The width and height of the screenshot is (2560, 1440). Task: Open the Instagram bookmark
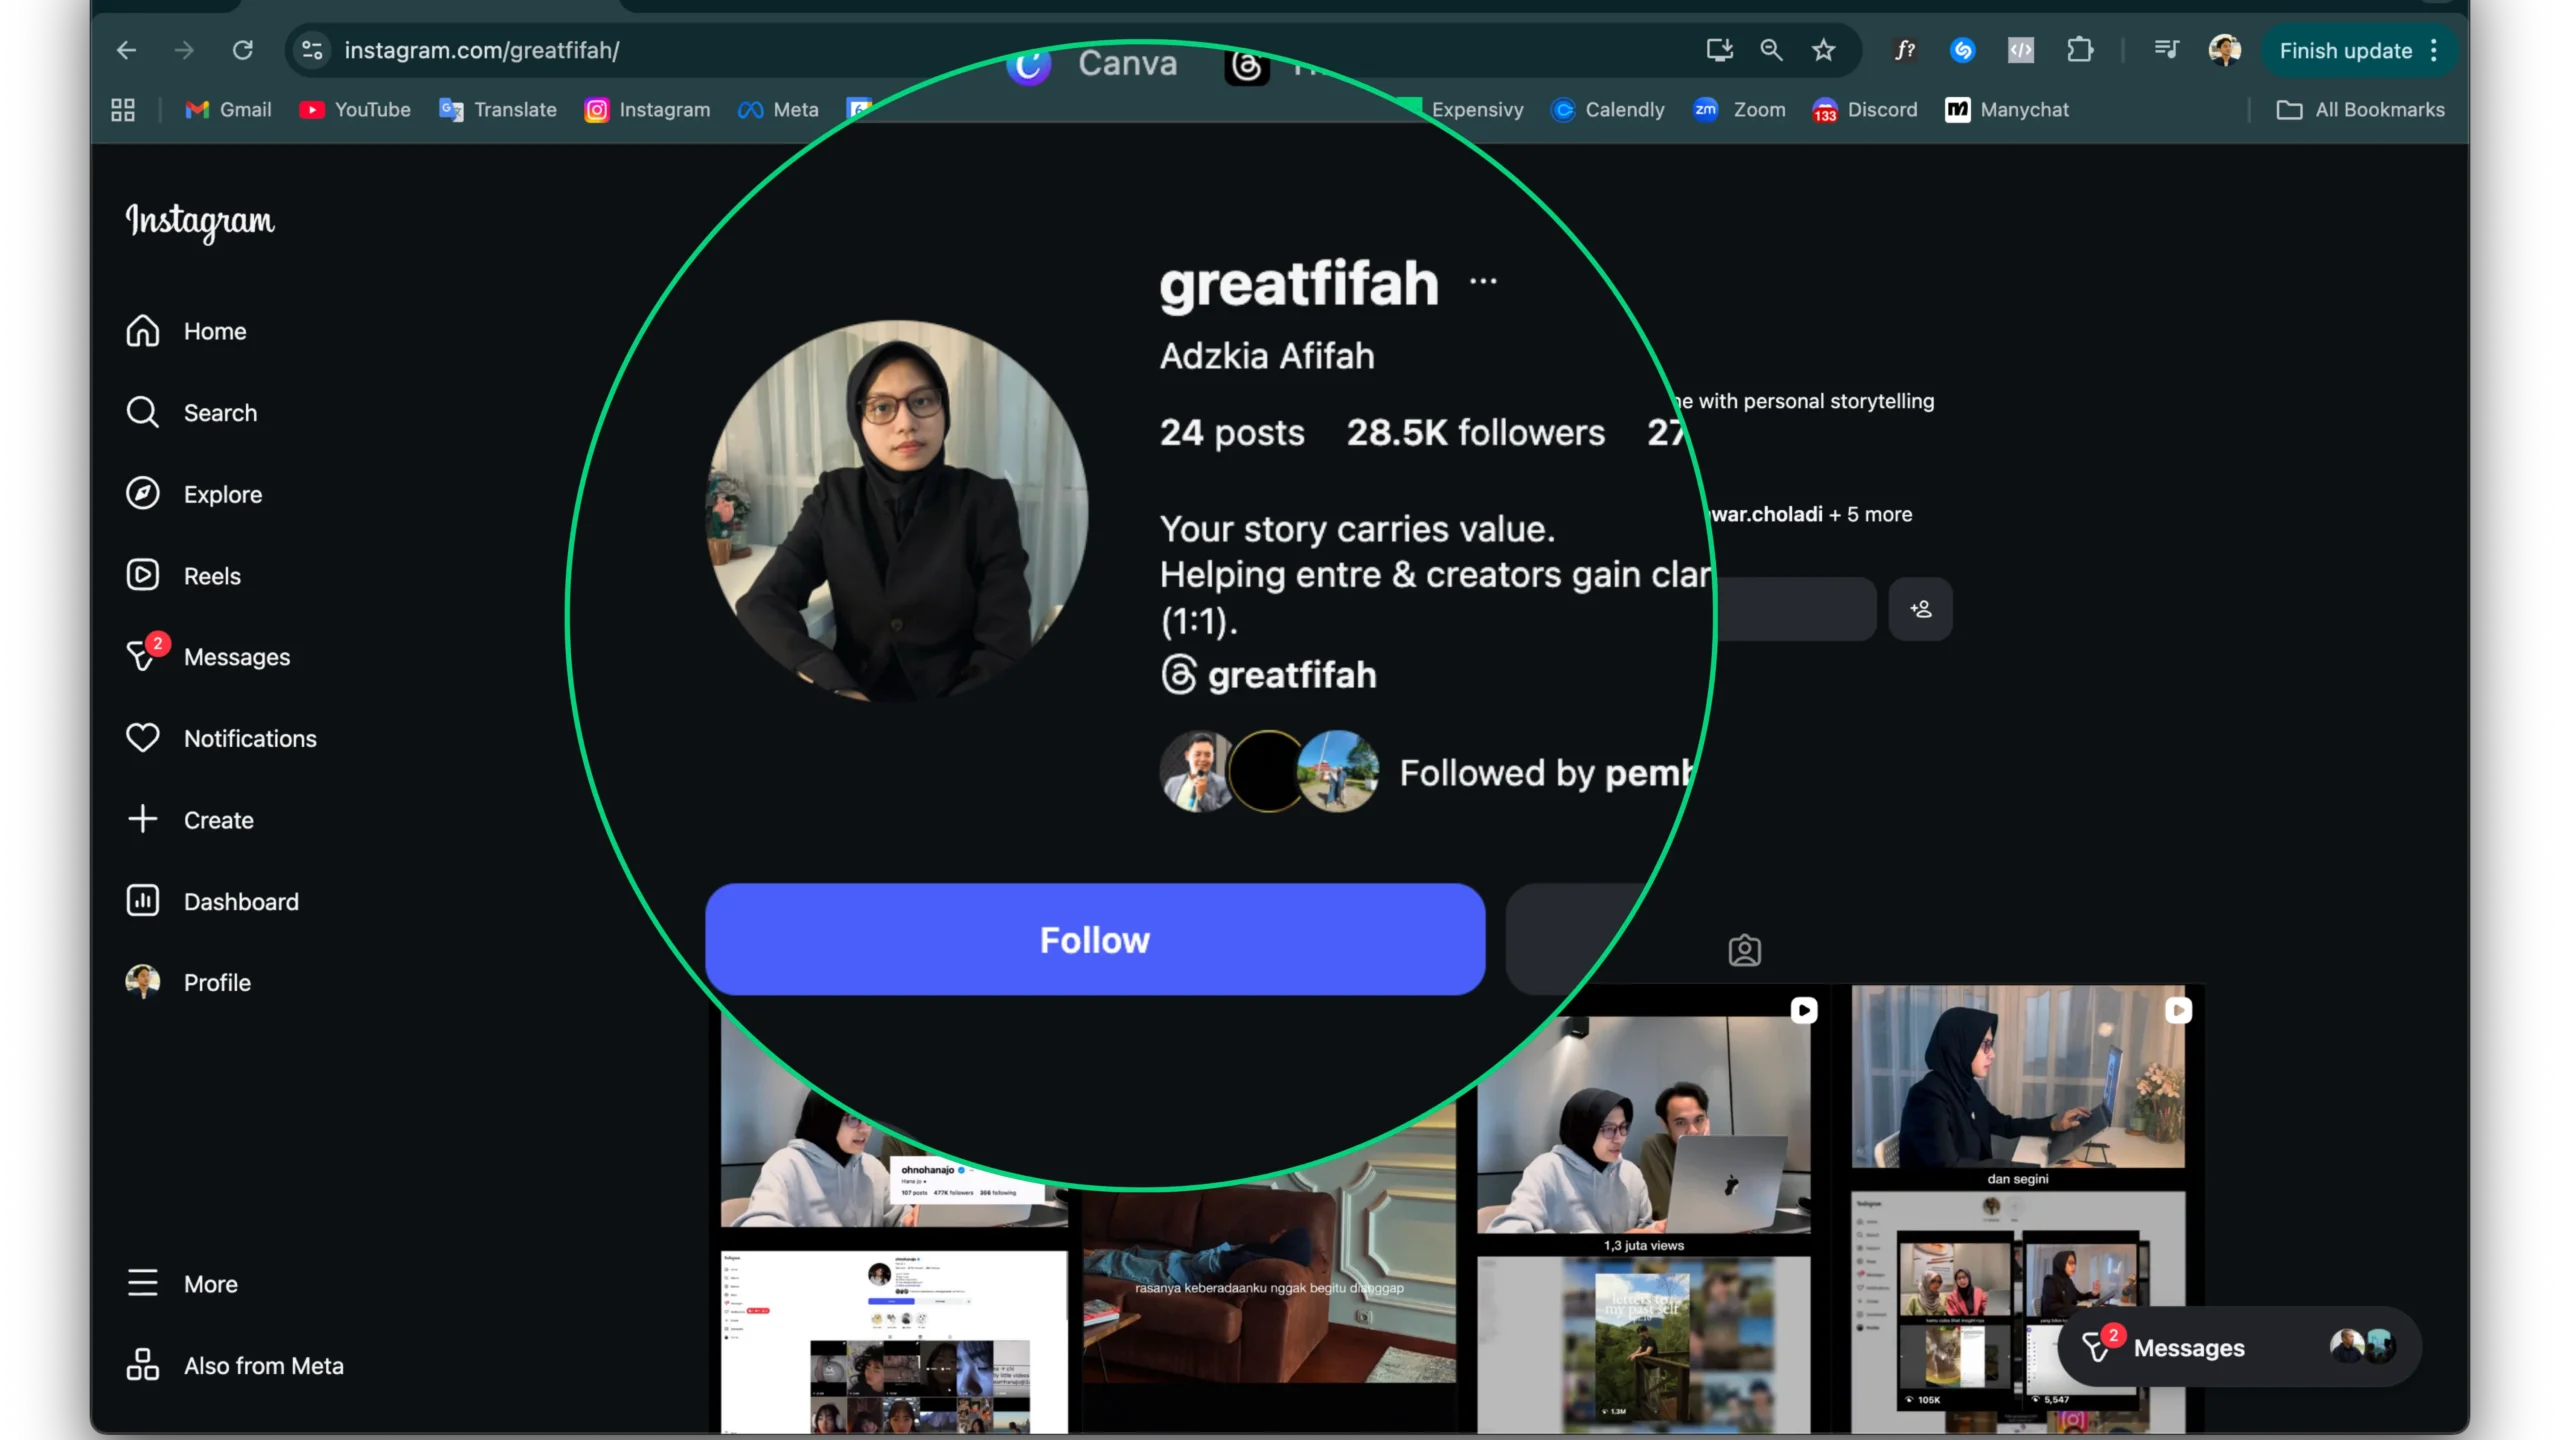click(x=648, y=110)
